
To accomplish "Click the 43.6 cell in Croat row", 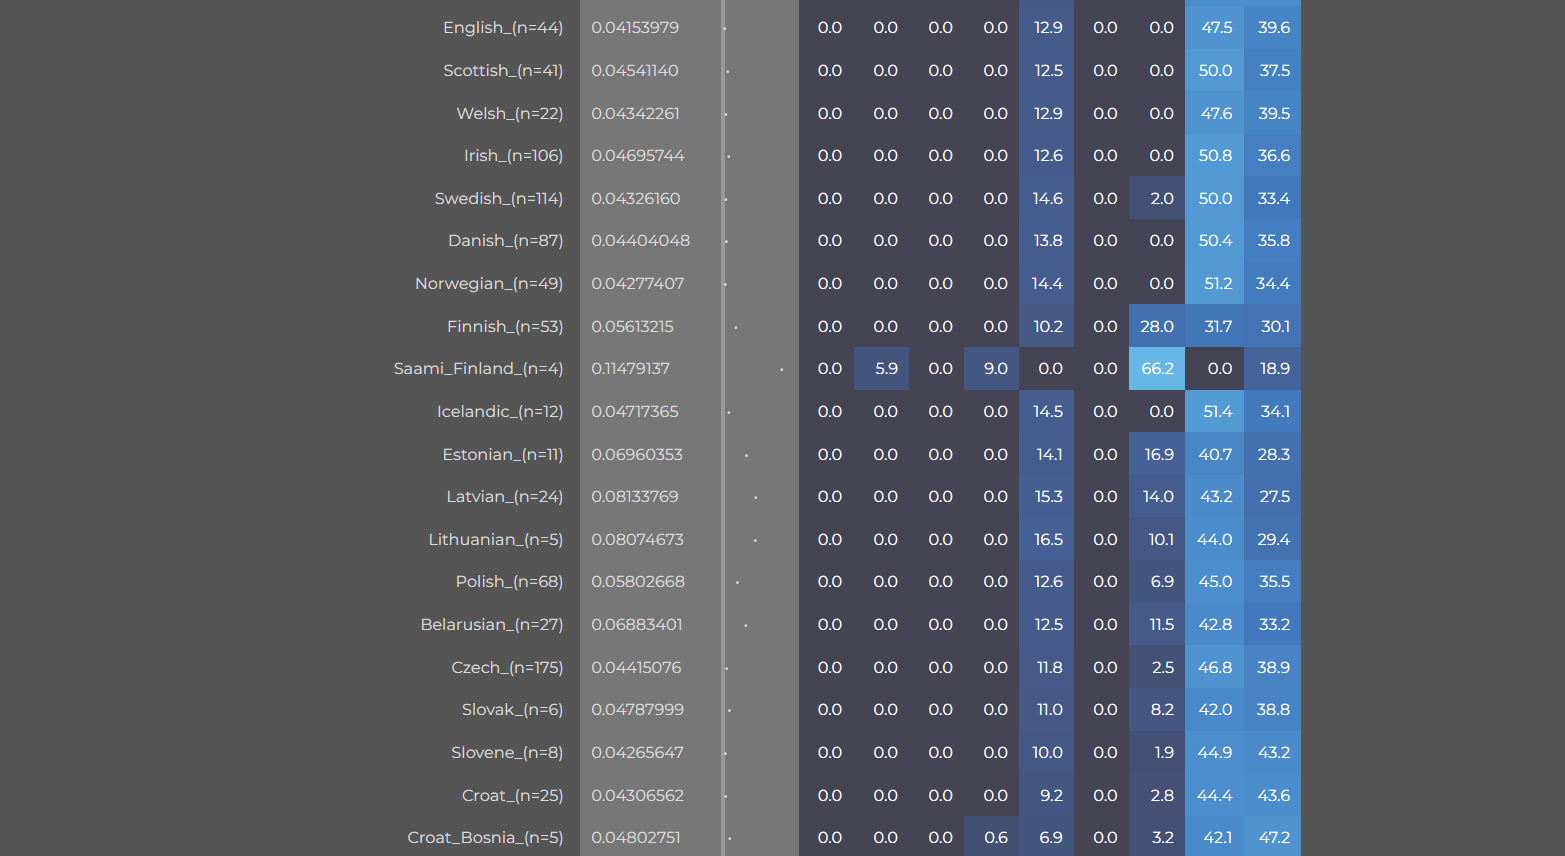I will pos(1273,796).
